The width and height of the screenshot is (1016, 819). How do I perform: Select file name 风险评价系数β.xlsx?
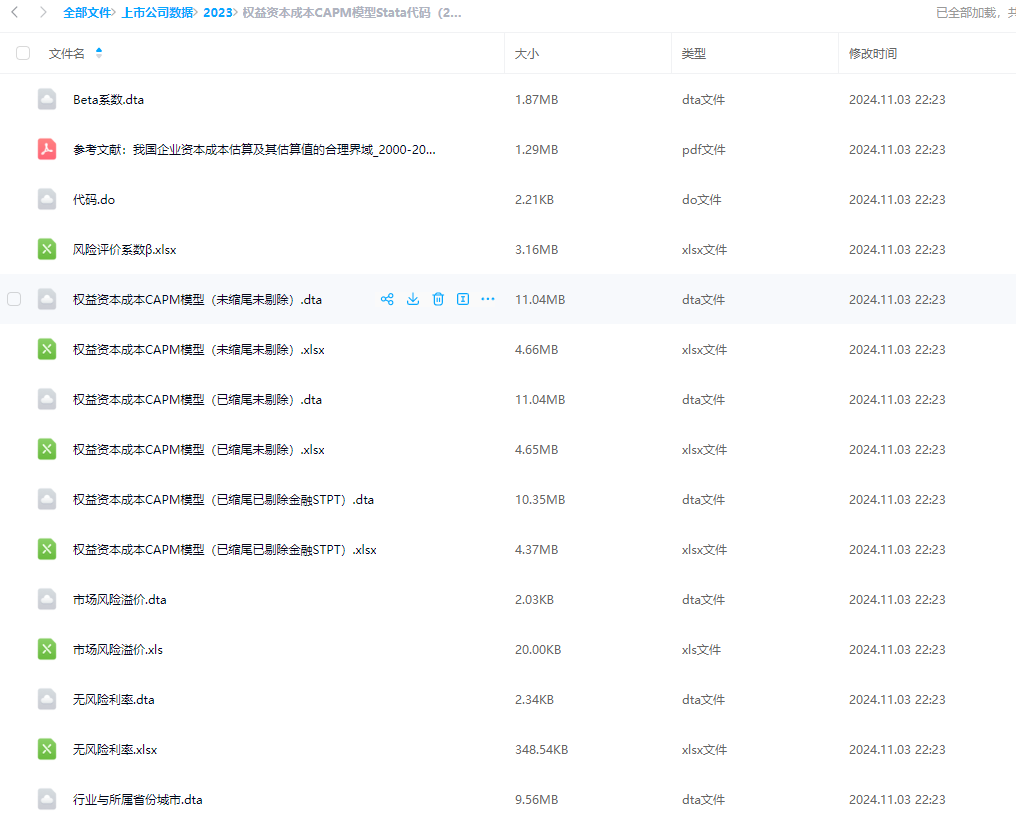coord(124,249)
